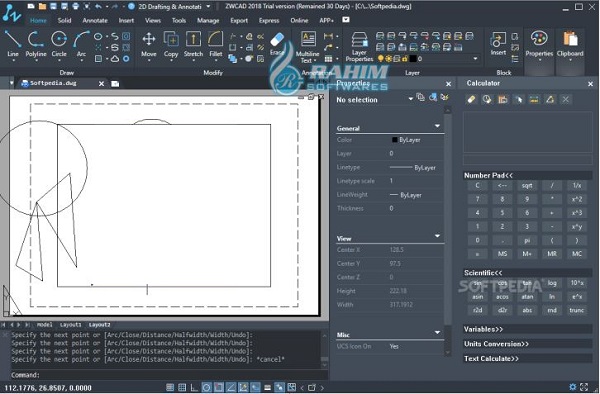Click the sqrt calculator button
Image resolution: width=600 pixels, height=394 pixels.
click(x=527, y=186)
